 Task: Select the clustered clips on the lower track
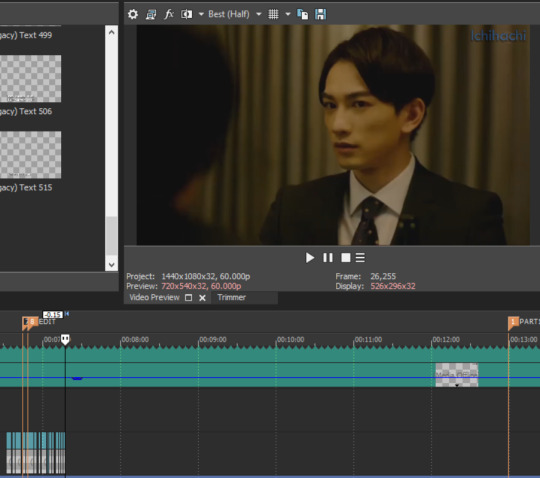click(x=36, y=453)
